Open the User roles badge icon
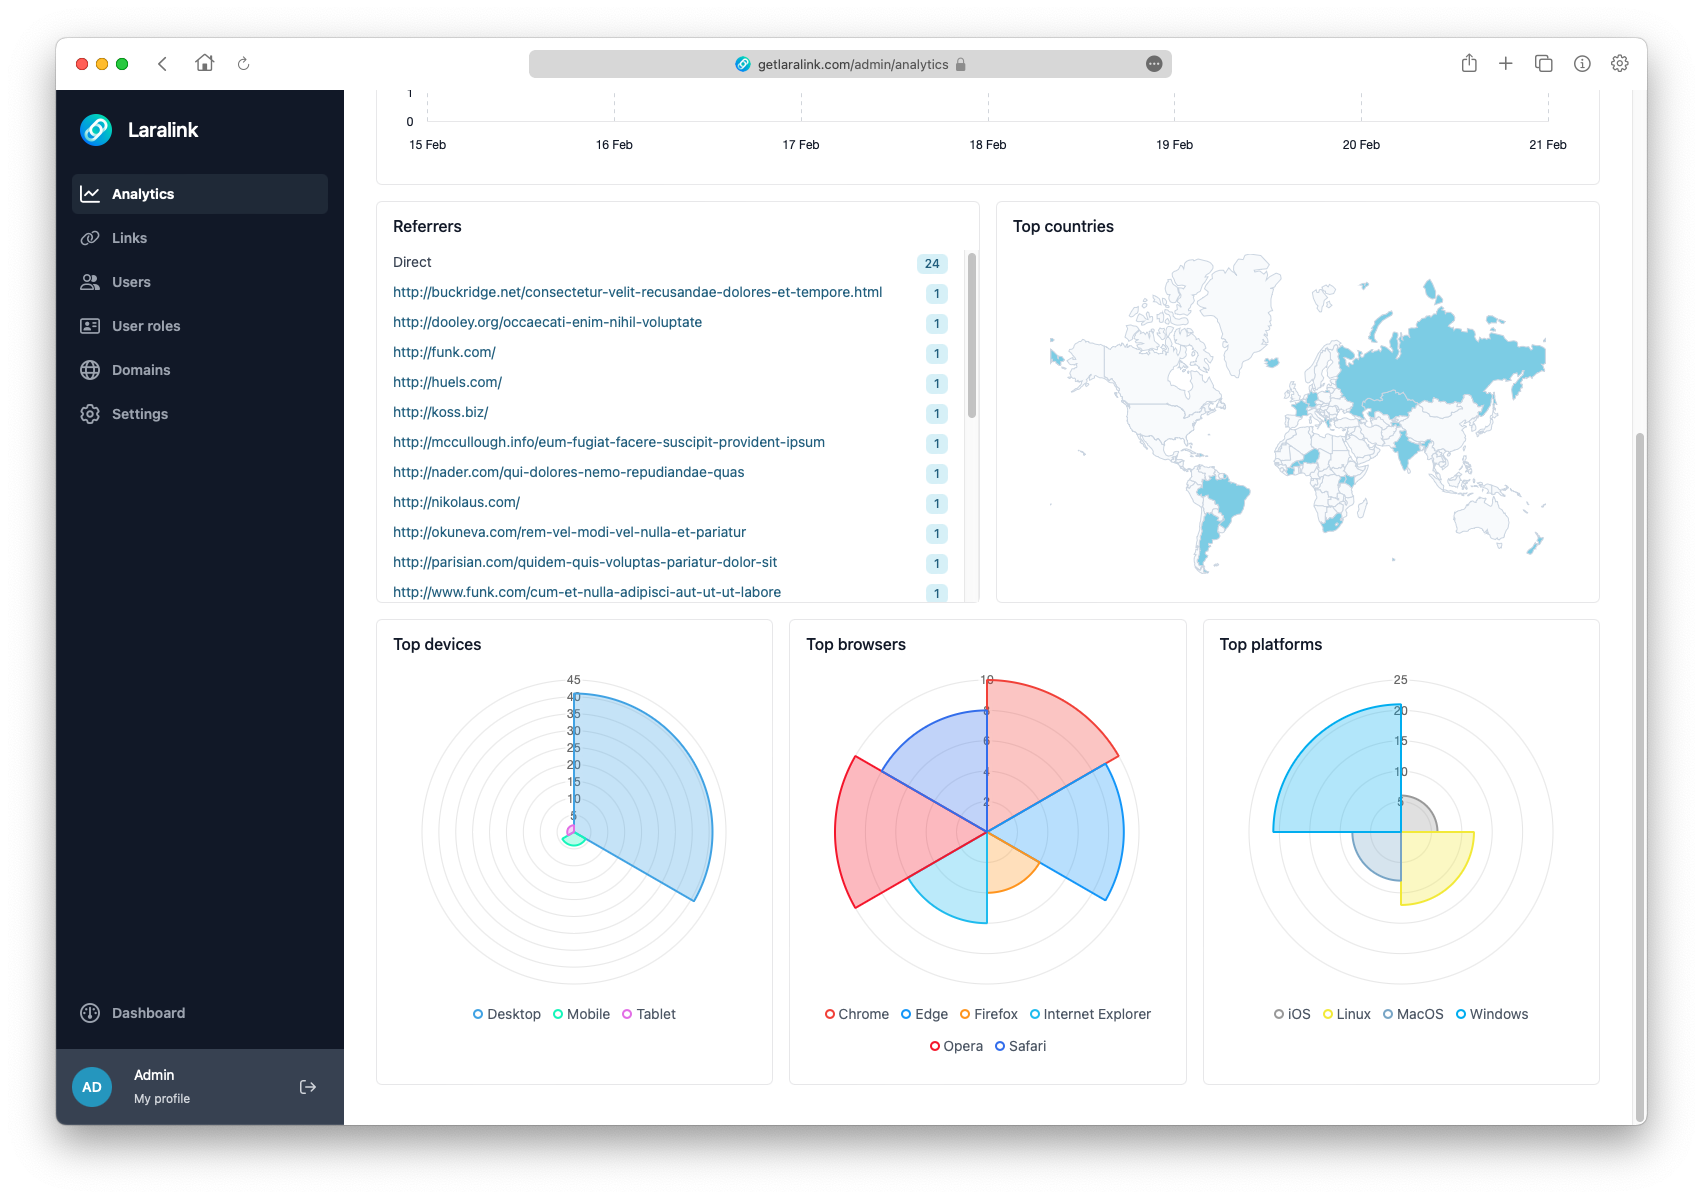The image size is (1703, 1199). tap(91, 326)
